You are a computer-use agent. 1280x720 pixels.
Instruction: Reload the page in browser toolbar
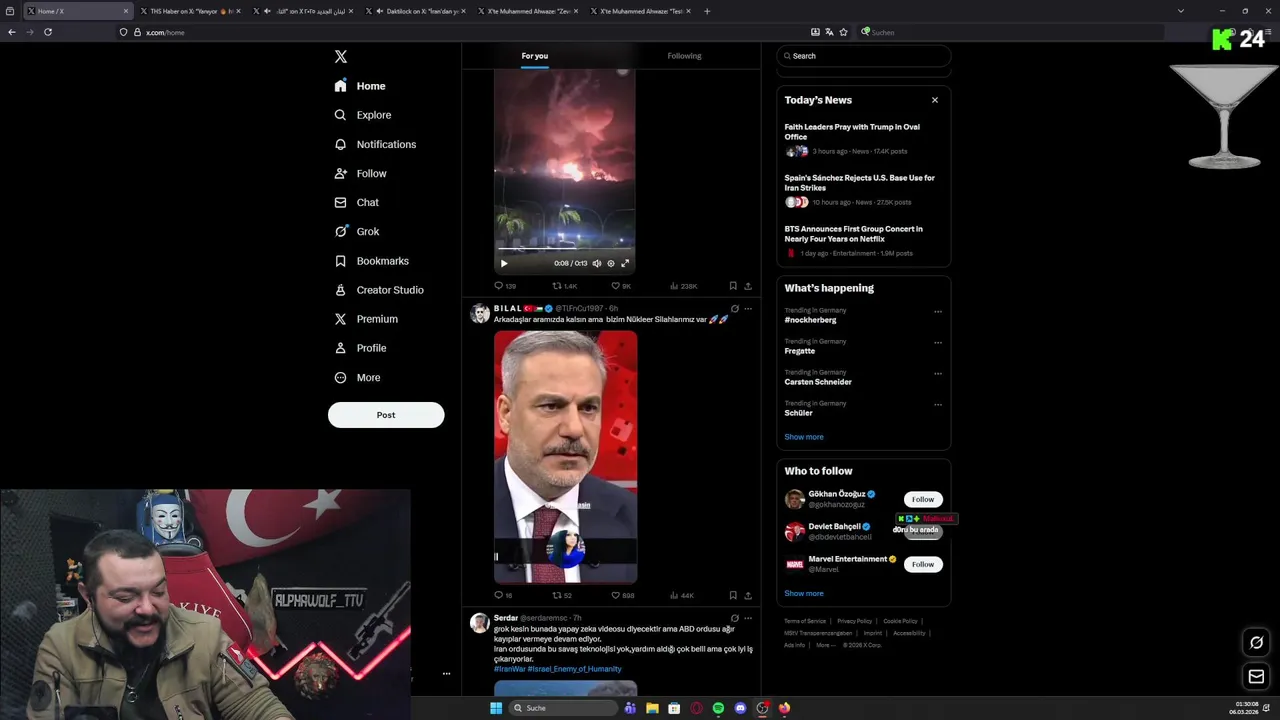pyautogui.click(x=47, y=32)
